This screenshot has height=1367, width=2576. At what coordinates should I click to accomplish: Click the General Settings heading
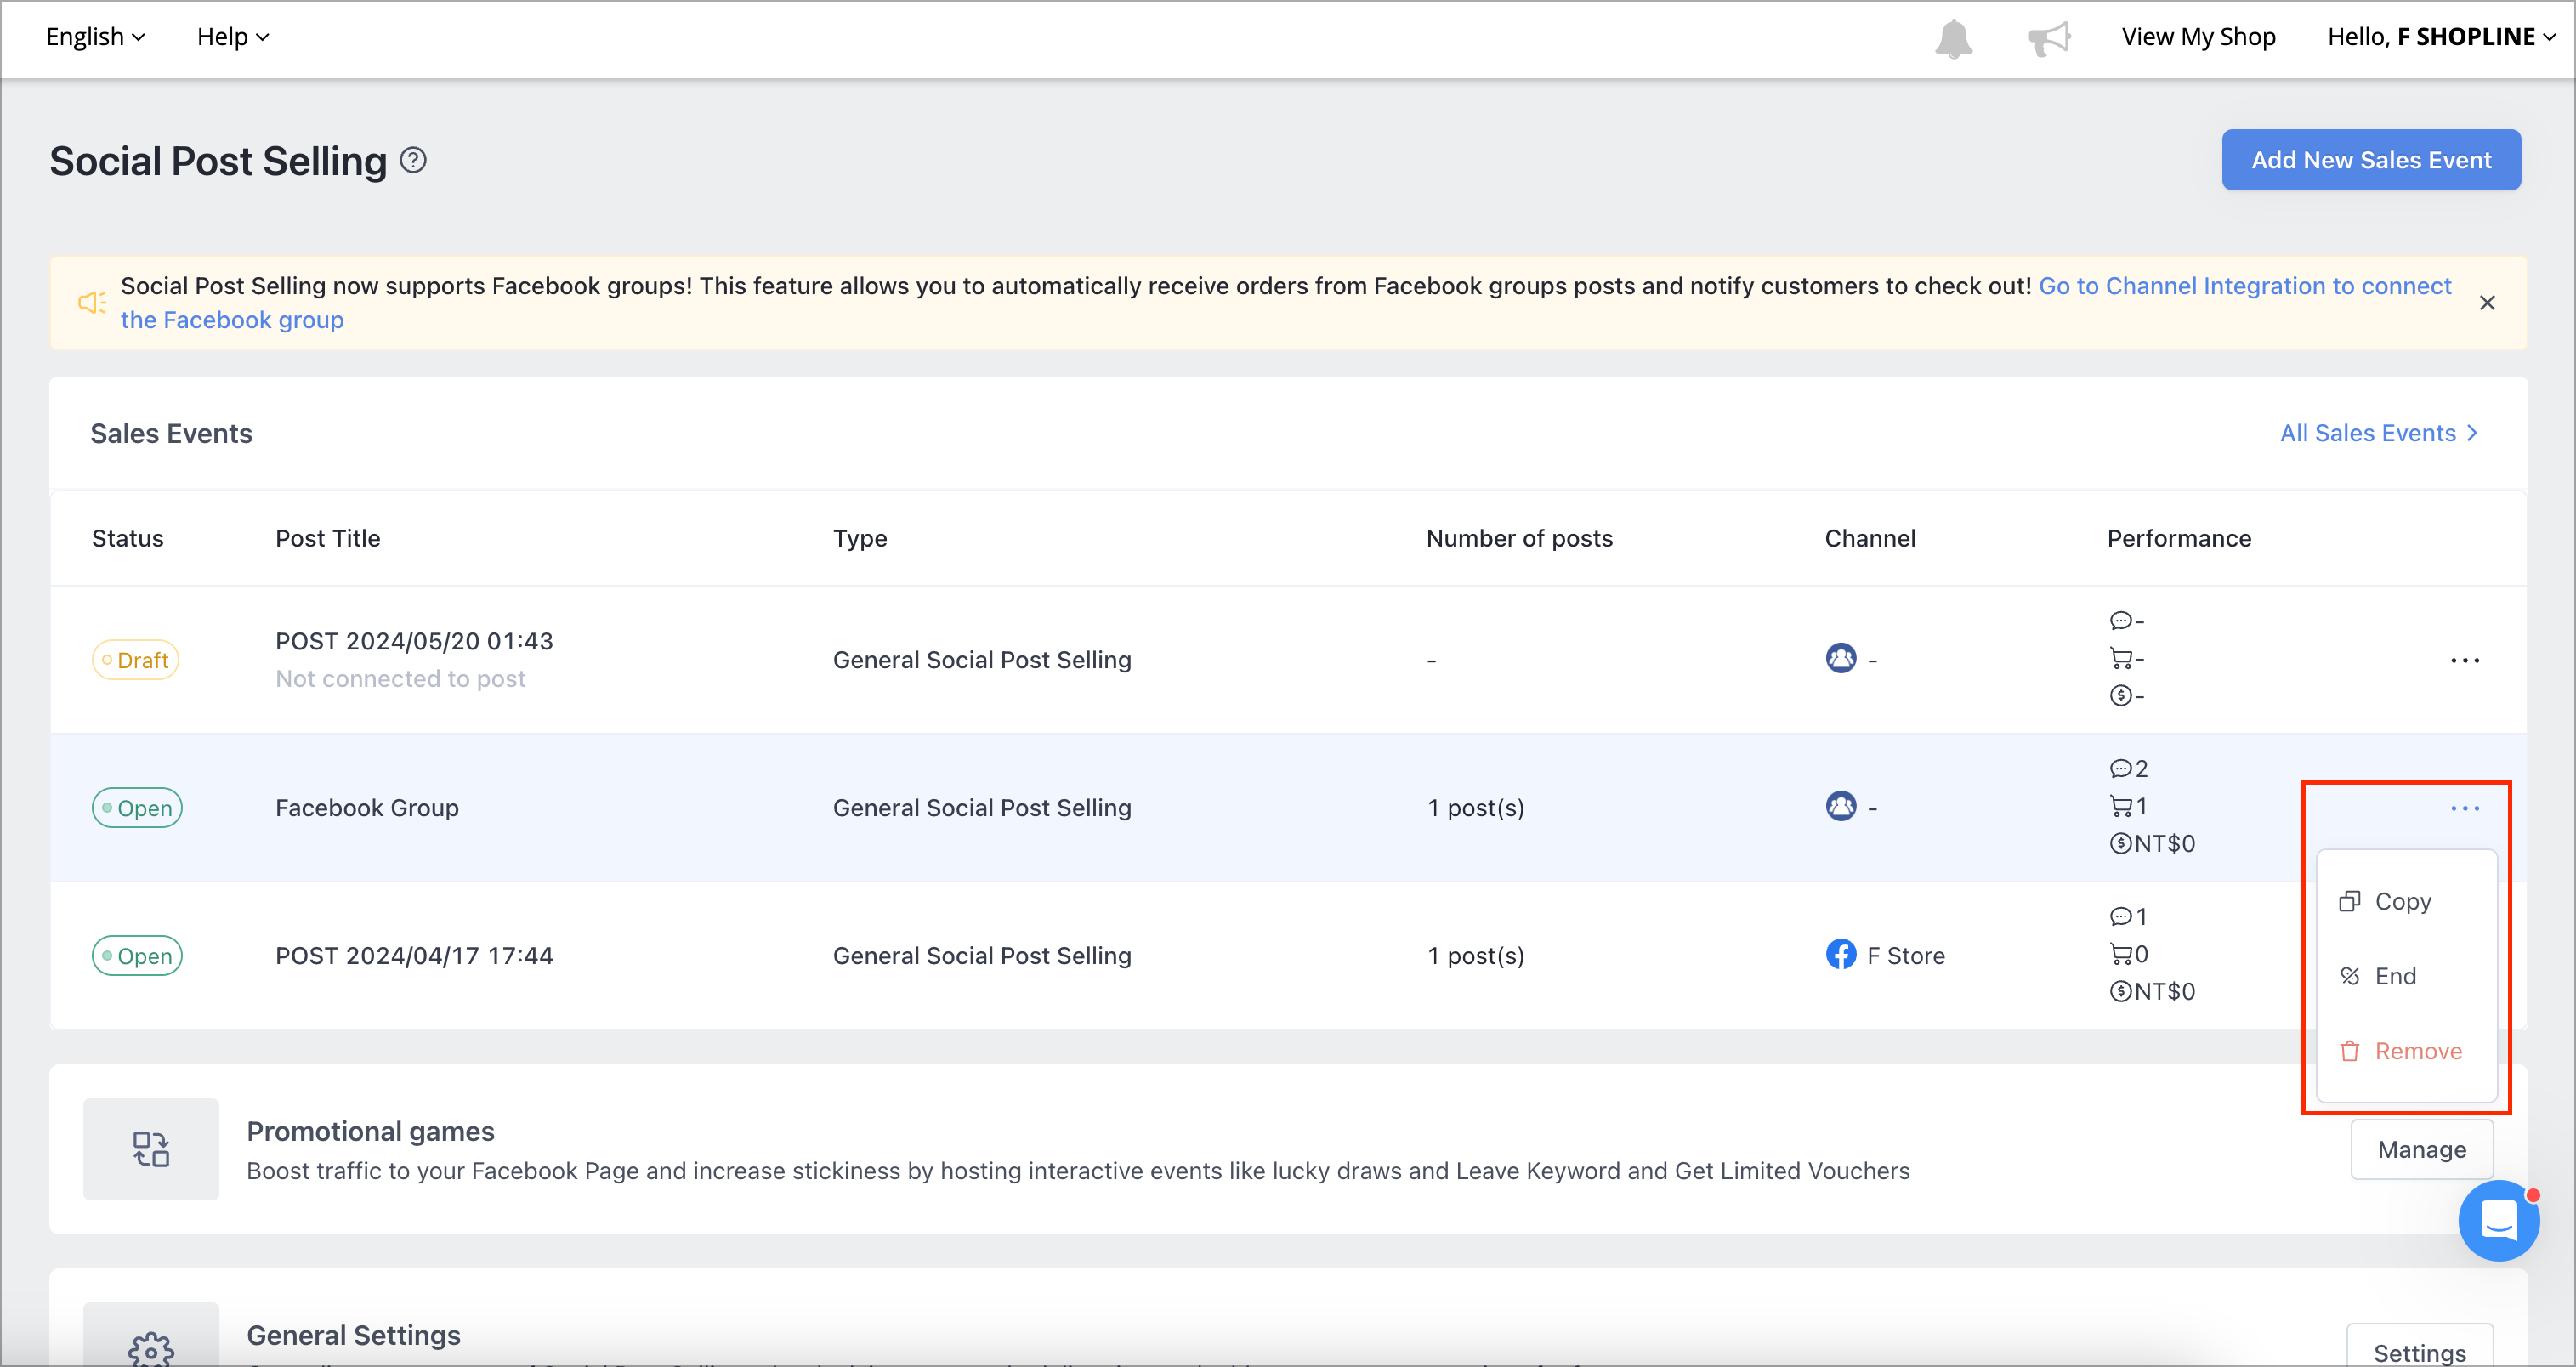click(353, 1335)
